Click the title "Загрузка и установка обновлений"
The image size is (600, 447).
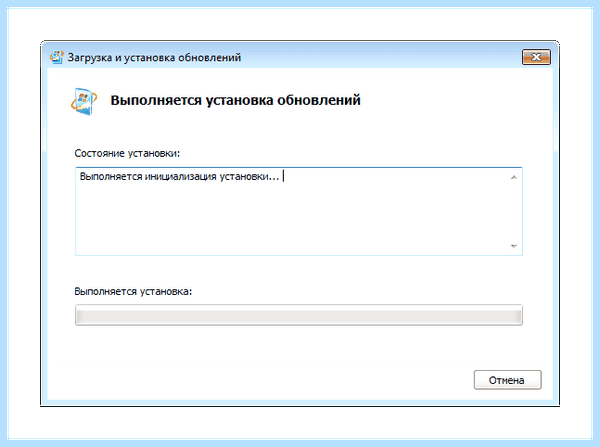pyautogui.click(x=154, y=57)
